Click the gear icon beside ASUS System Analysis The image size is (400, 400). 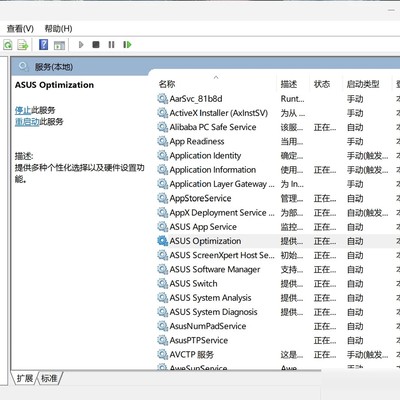click(x=162, y=298)
